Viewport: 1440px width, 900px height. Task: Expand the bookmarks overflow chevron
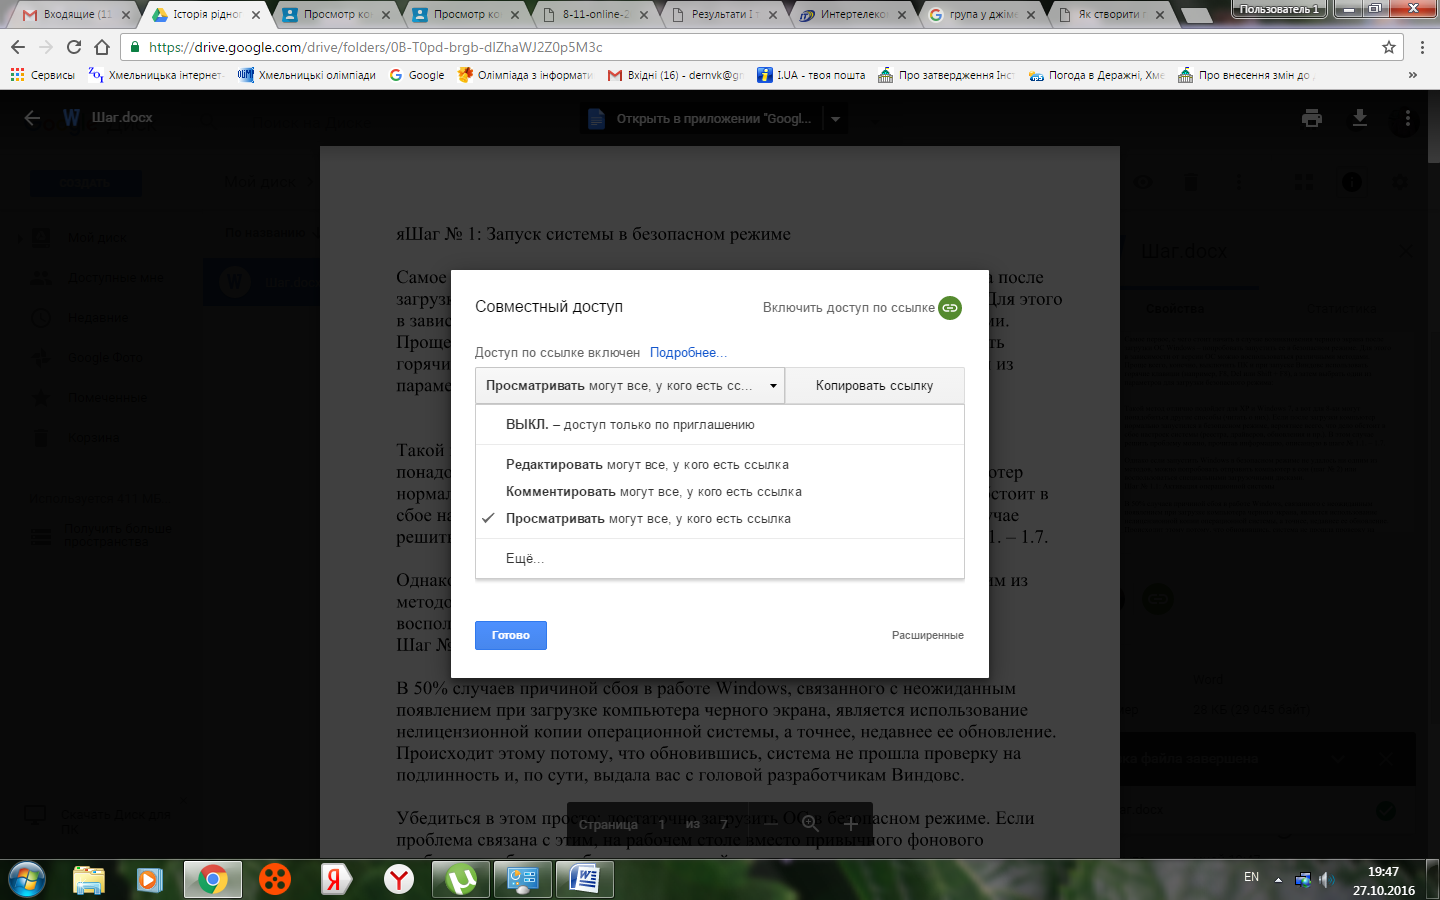(x=1412, y=75)
